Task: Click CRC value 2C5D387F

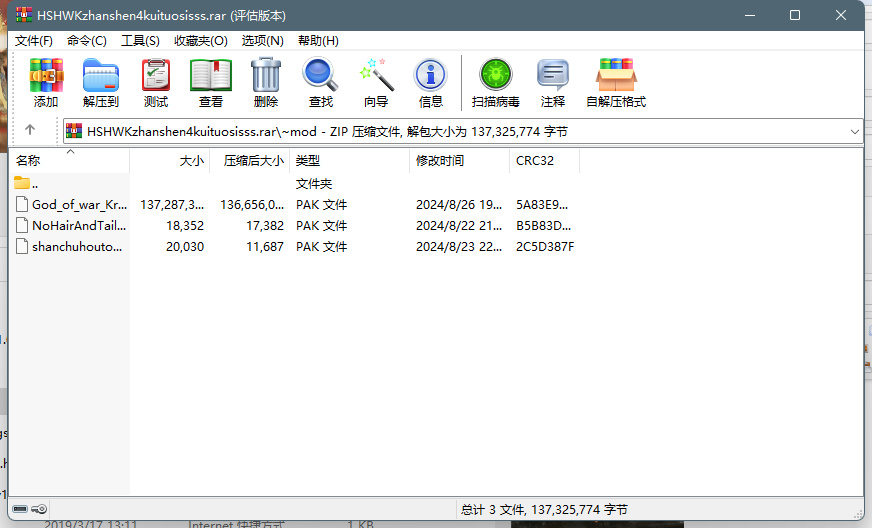Action: coord(545,247)
